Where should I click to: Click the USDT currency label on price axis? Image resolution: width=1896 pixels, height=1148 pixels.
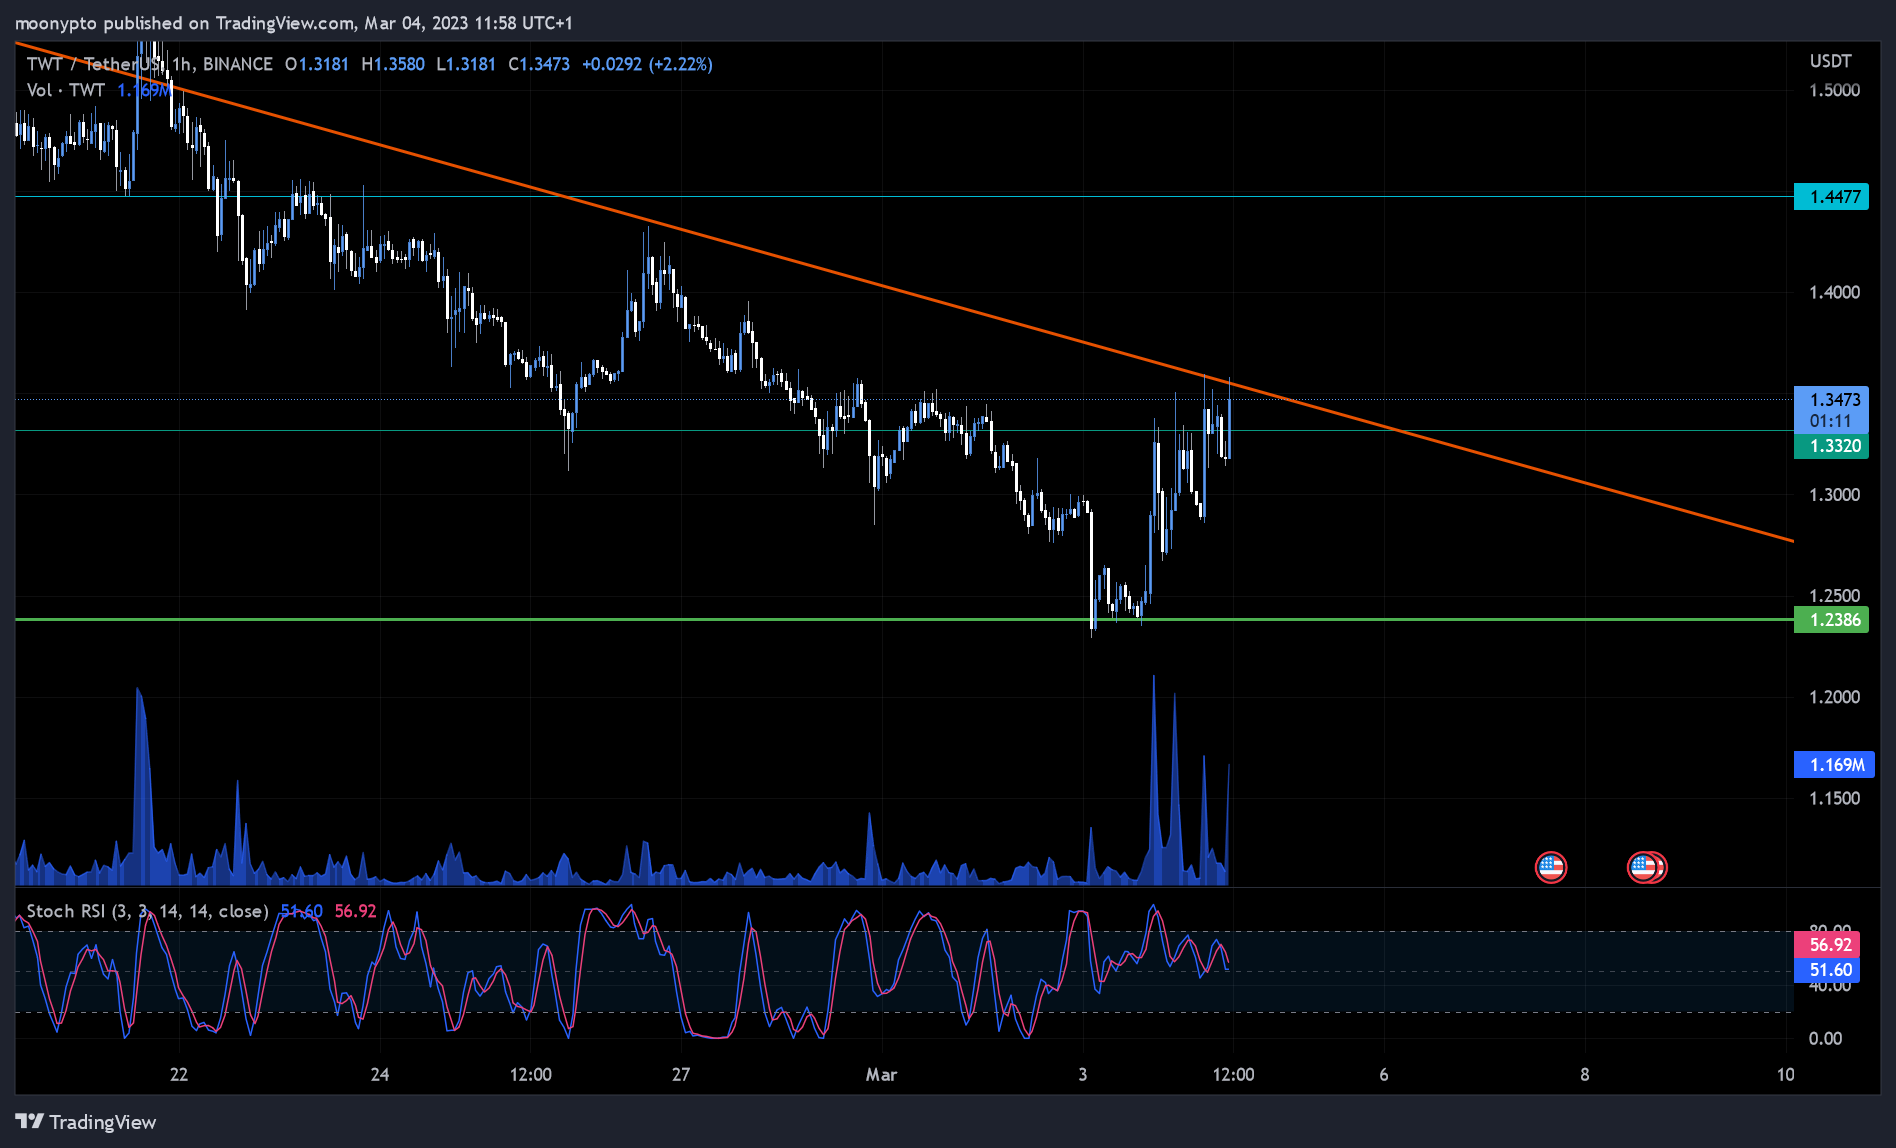[1830, 61]
